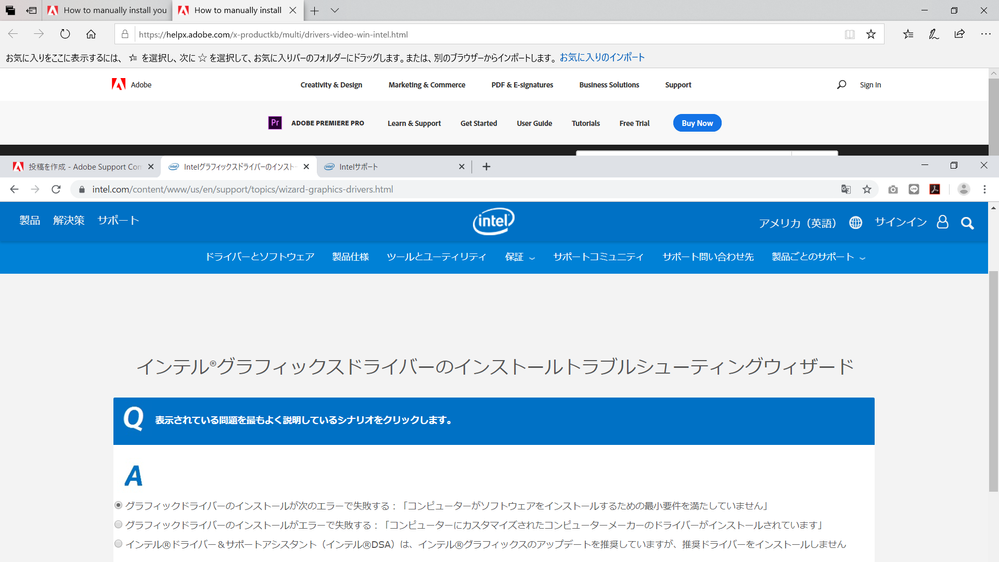Expand Edge tab preview chevron
The width and height of the screenshot is (999, 562).
click(x=334, y=10)
